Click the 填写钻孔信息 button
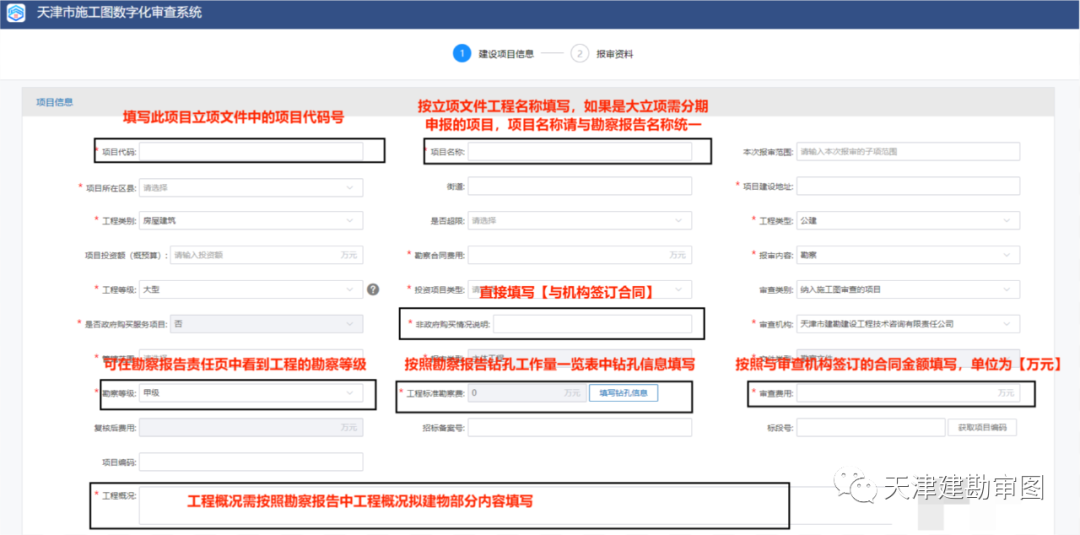Image resolution: width=1080 pixels, height=535 pixels. 624,392
